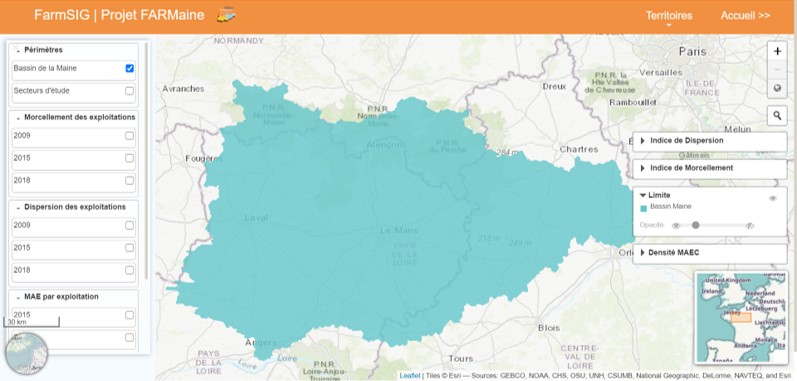Go to Accueil >> link
This screenshot has width=797, height=381.
click(745, 16)
